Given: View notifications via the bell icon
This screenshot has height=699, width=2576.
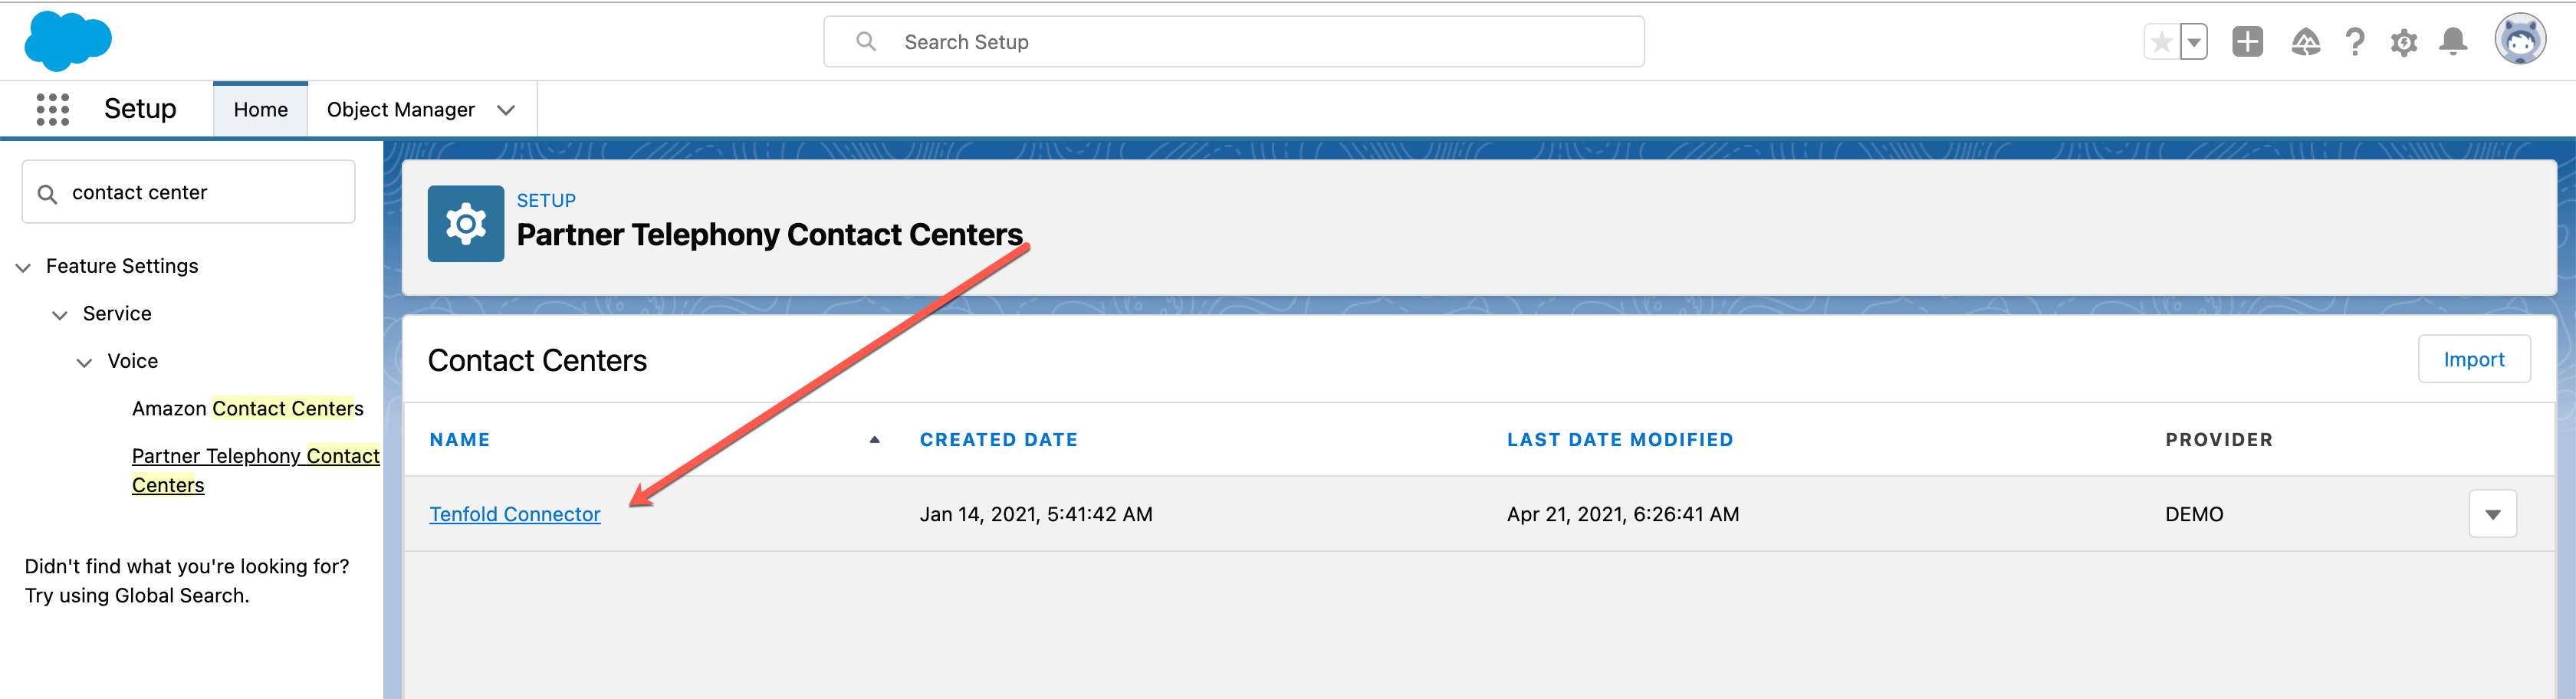Looking at the screenshot, I should 2453,41.
